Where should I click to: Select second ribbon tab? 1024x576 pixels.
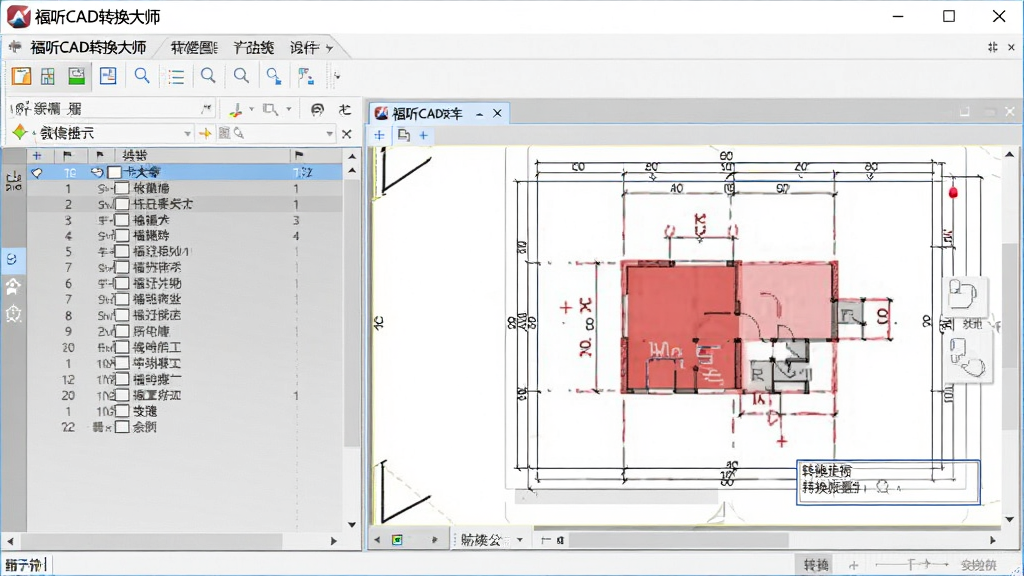pyautogui.click(x=194, y=48)
